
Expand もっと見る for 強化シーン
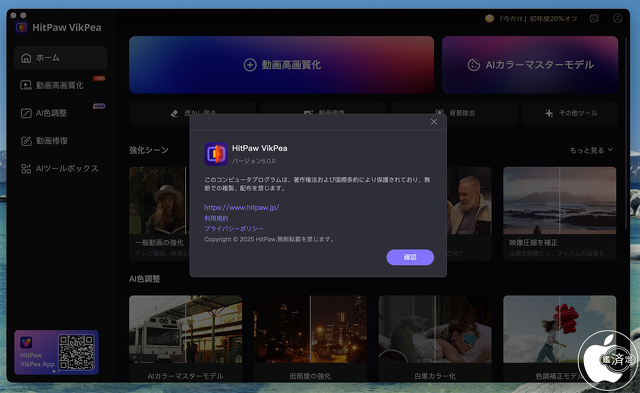(x=591, y=150)
